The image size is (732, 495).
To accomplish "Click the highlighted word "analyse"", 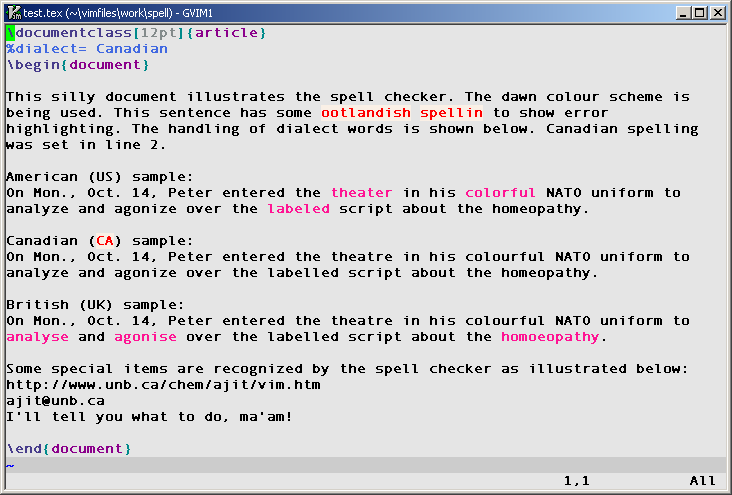I will [x=37, y=337].
